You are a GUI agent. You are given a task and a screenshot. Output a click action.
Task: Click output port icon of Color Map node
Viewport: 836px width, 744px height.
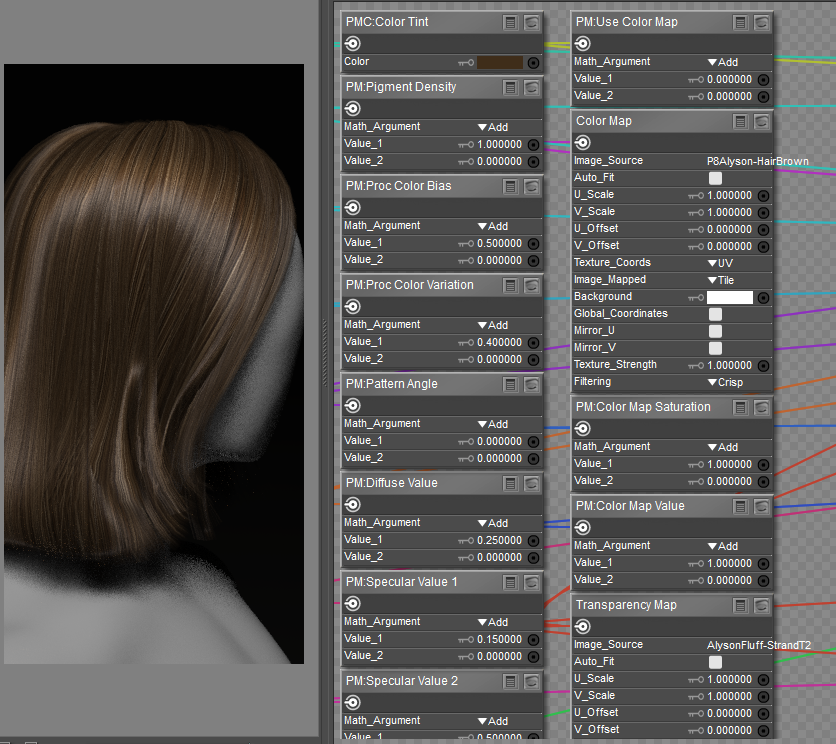pyautogui.click(x=583, y=143)
